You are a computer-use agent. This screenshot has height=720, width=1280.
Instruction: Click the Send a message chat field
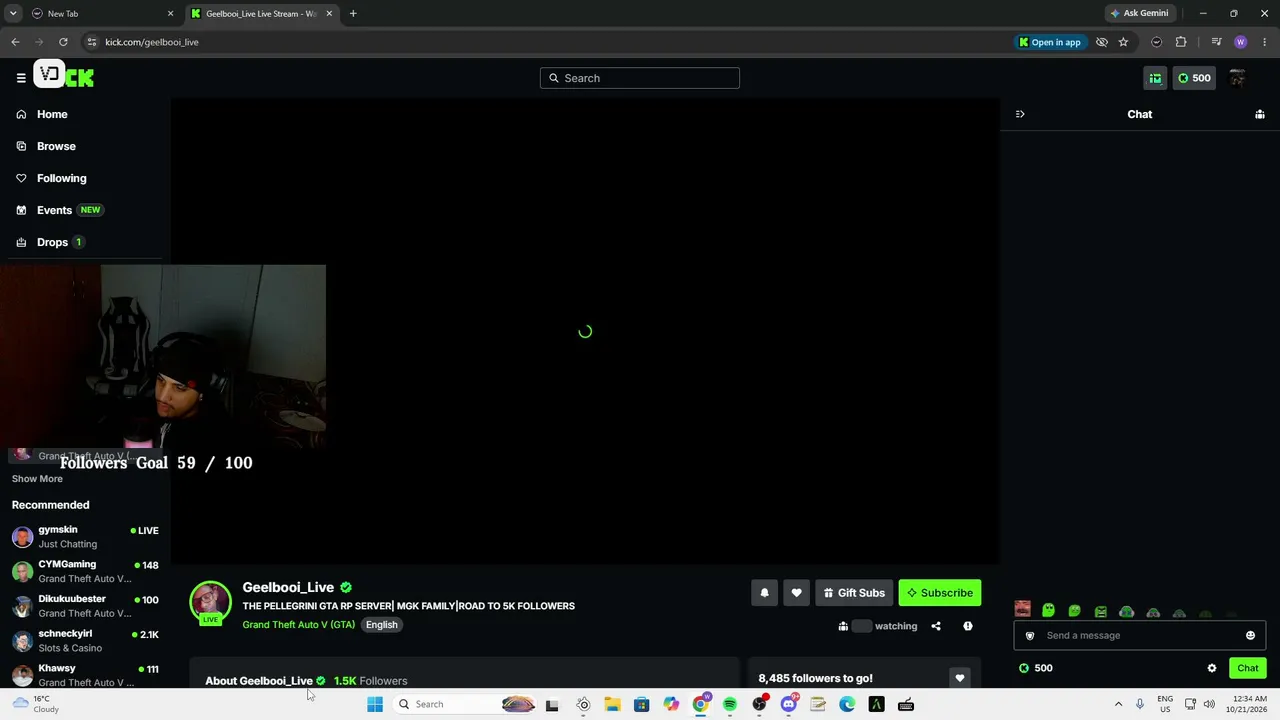pos(1140,635)
